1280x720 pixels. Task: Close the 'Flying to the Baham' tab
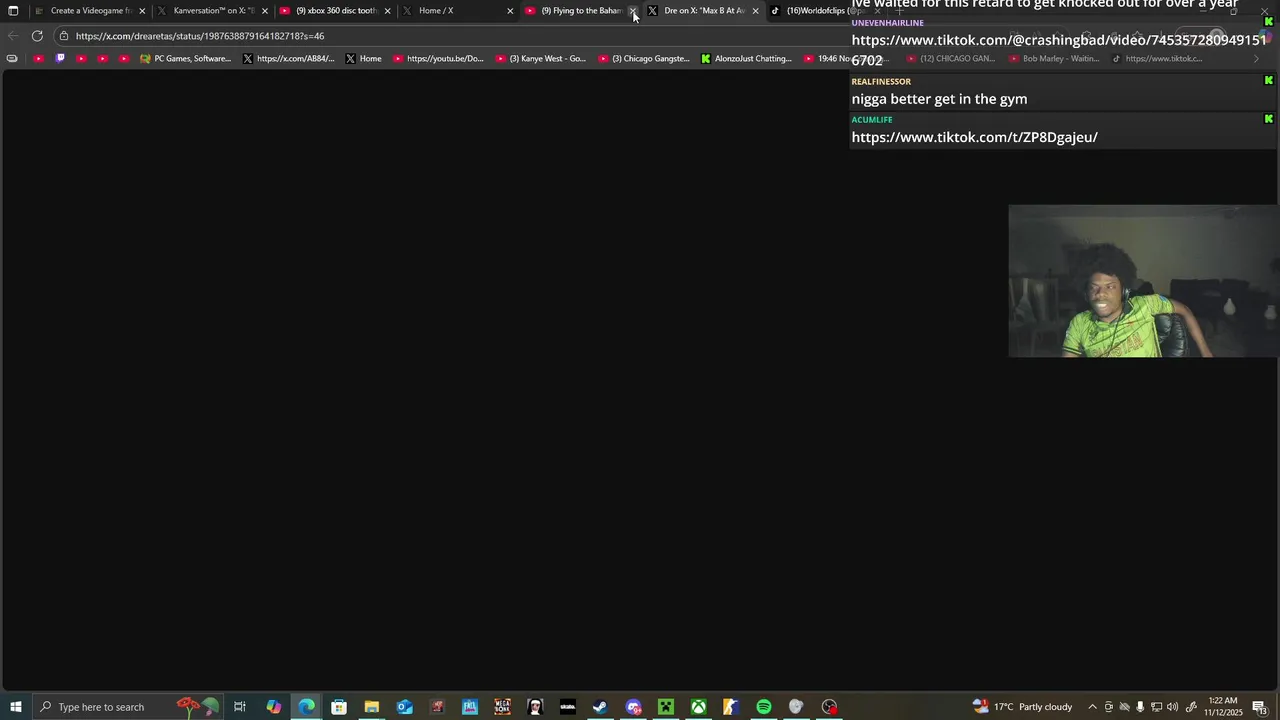633,11
